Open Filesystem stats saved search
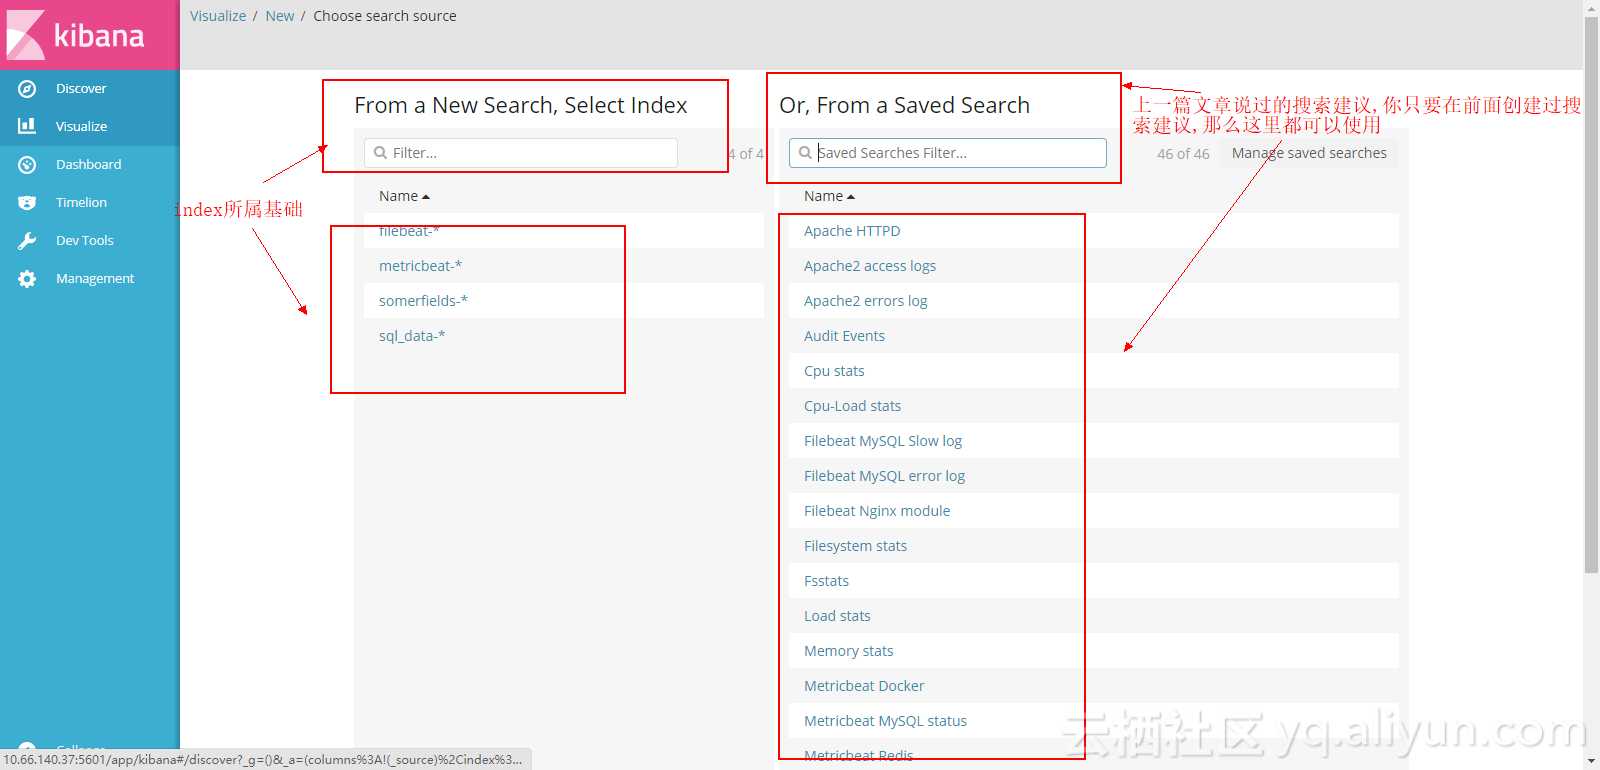Image resolution: width=1600 pixels, height=770 pixels. tap(855, 546)
